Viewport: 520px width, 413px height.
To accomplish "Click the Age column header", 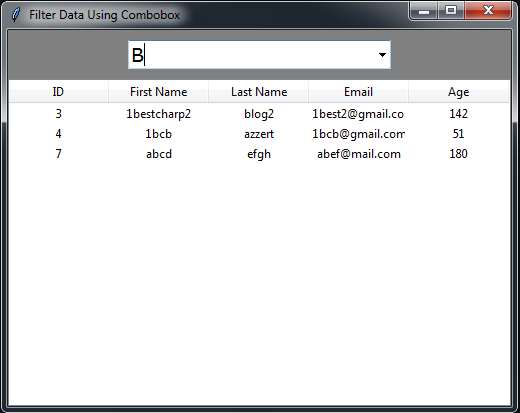I will [x=458, y=92].
